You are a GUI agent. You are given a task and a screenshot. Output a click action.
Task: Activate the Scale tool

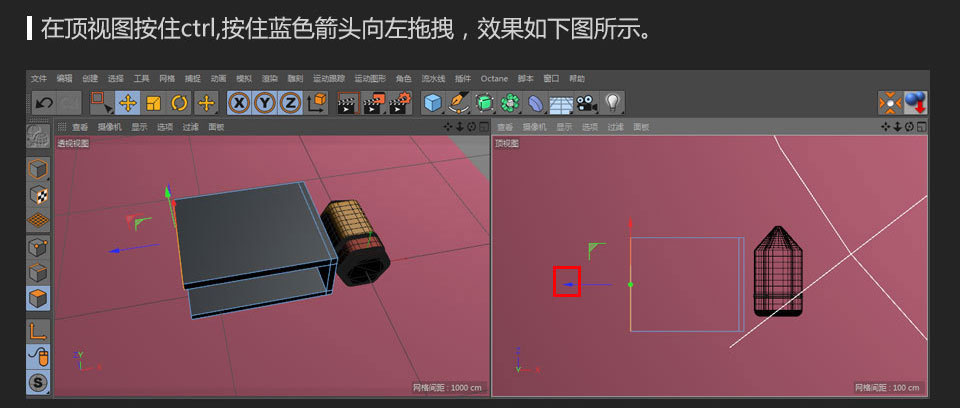[x=153, y=103]
